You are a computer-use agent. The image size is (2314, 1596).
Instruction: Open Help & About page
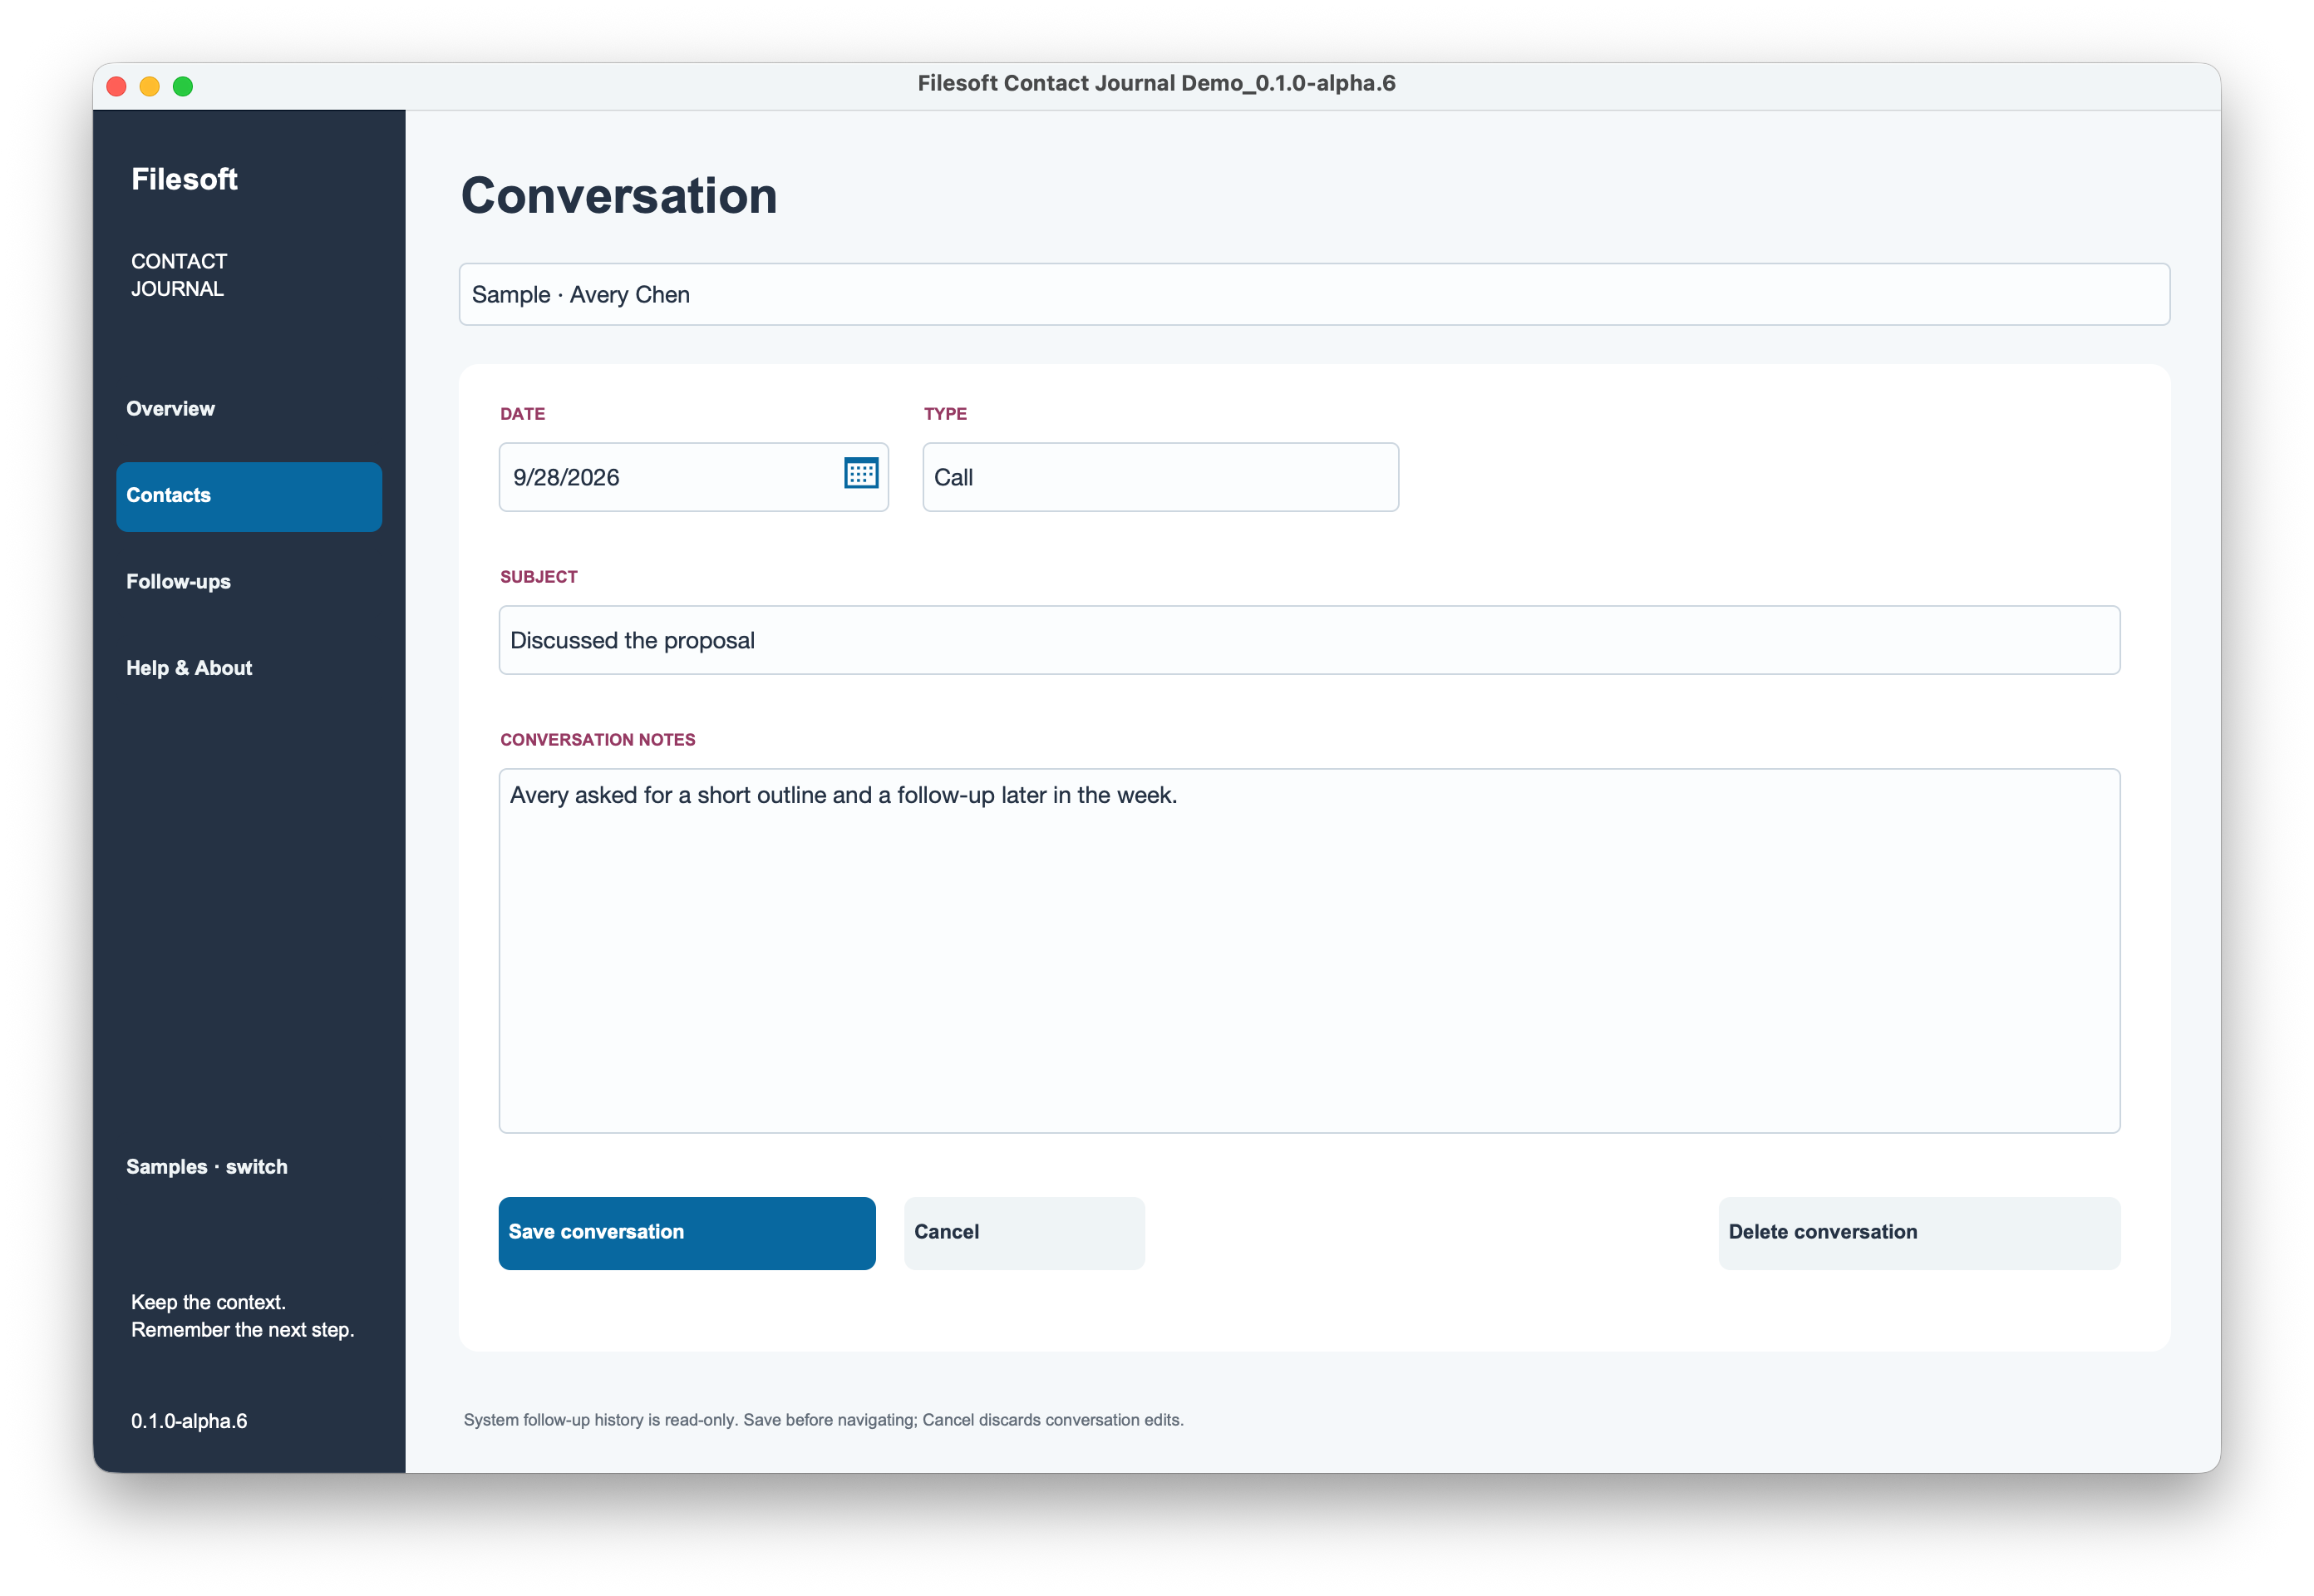click(249, 668)
